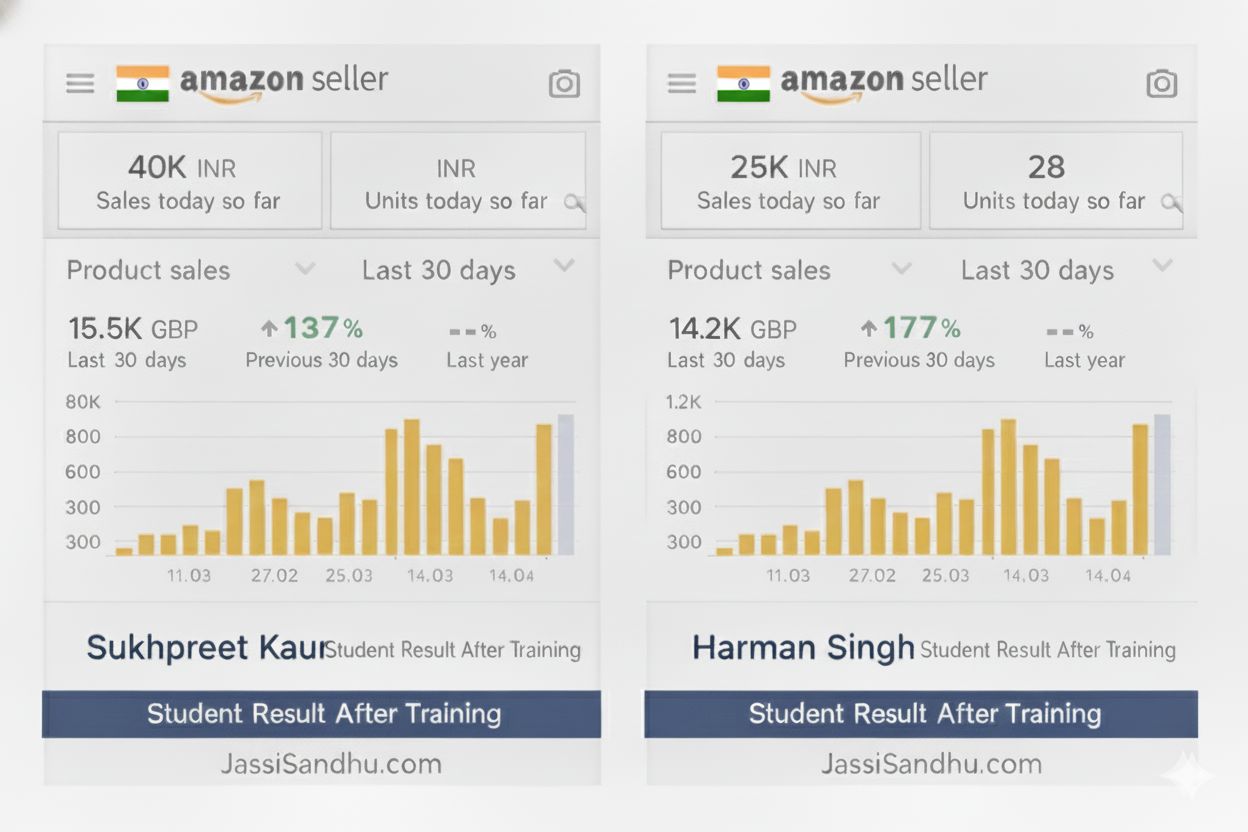Viewport: 1248px width, 832px height.
Task: Select the blue Student Result banner, right
Action: 921,714
